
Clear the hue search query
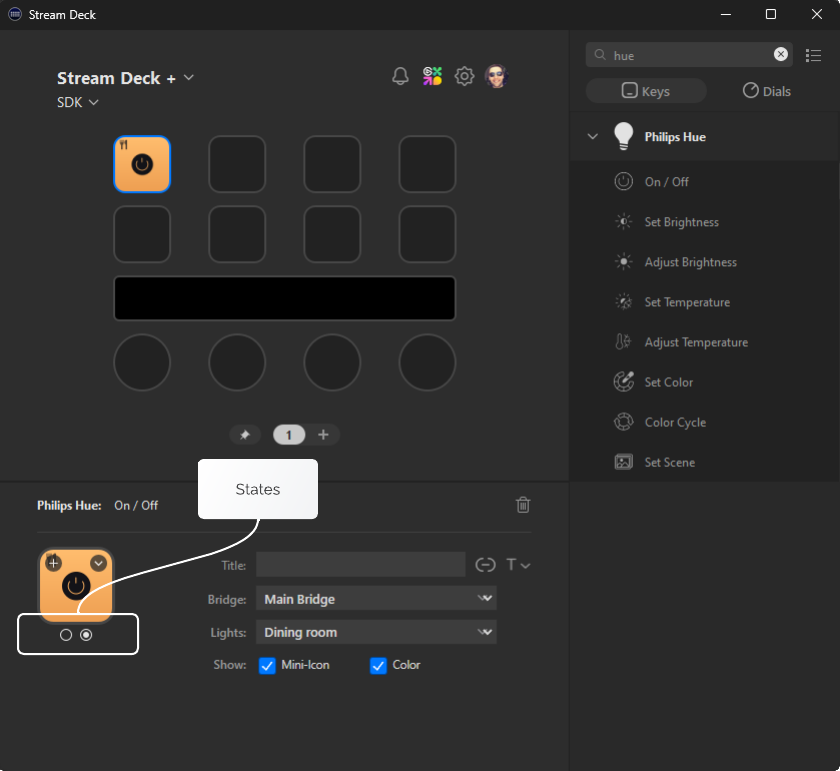point(780,55)
